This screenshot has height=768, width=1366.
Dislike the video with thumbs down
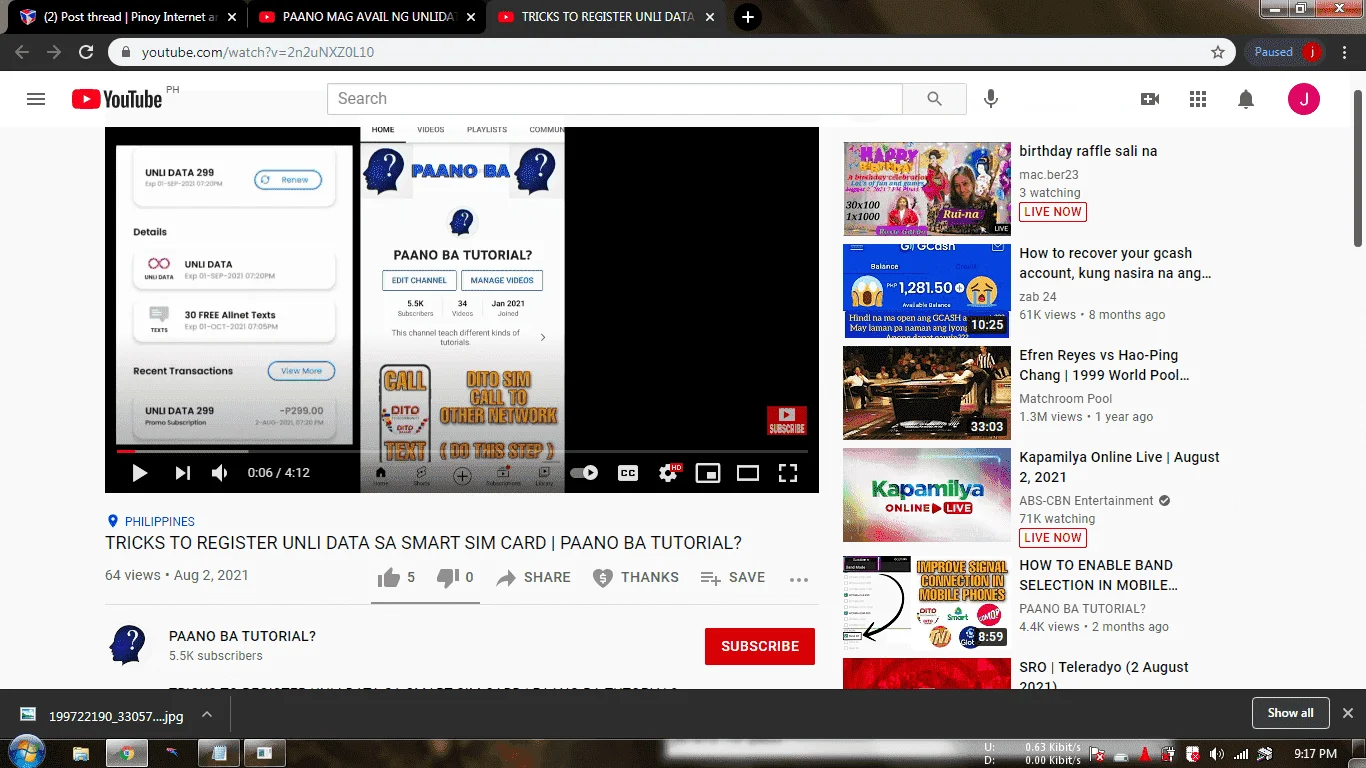pos(455,577)
